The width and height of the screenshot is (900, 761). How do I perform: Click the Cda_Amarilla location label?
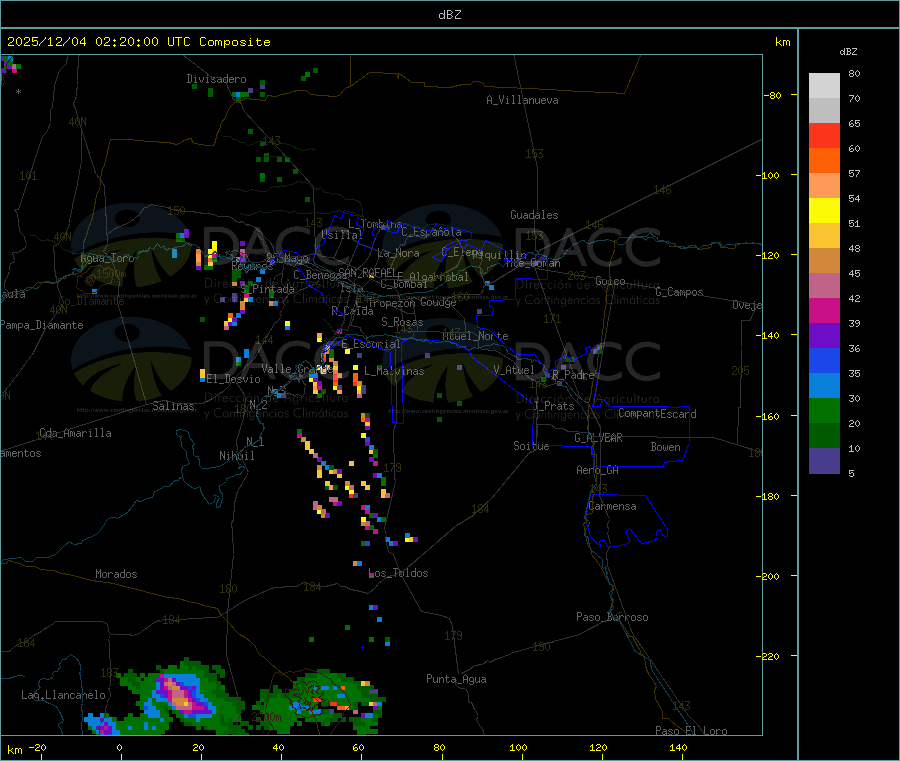coord(75,433)
